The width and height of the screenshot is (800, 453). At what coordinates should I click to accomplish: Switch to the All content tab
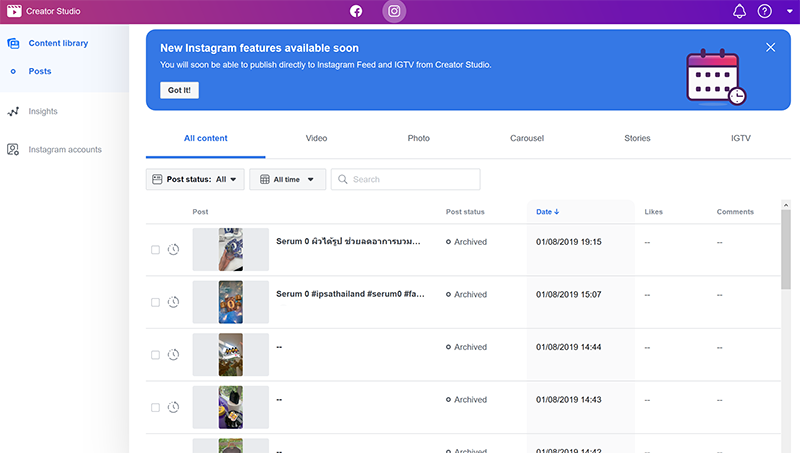206,138
